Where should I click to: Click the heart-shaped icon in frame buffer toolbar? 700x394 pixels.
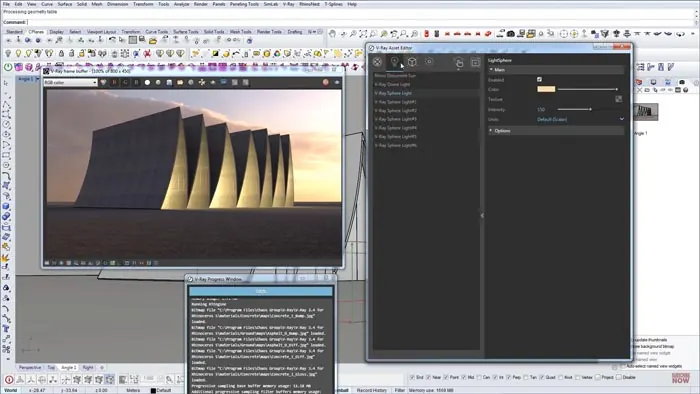[x=103, y=83]
